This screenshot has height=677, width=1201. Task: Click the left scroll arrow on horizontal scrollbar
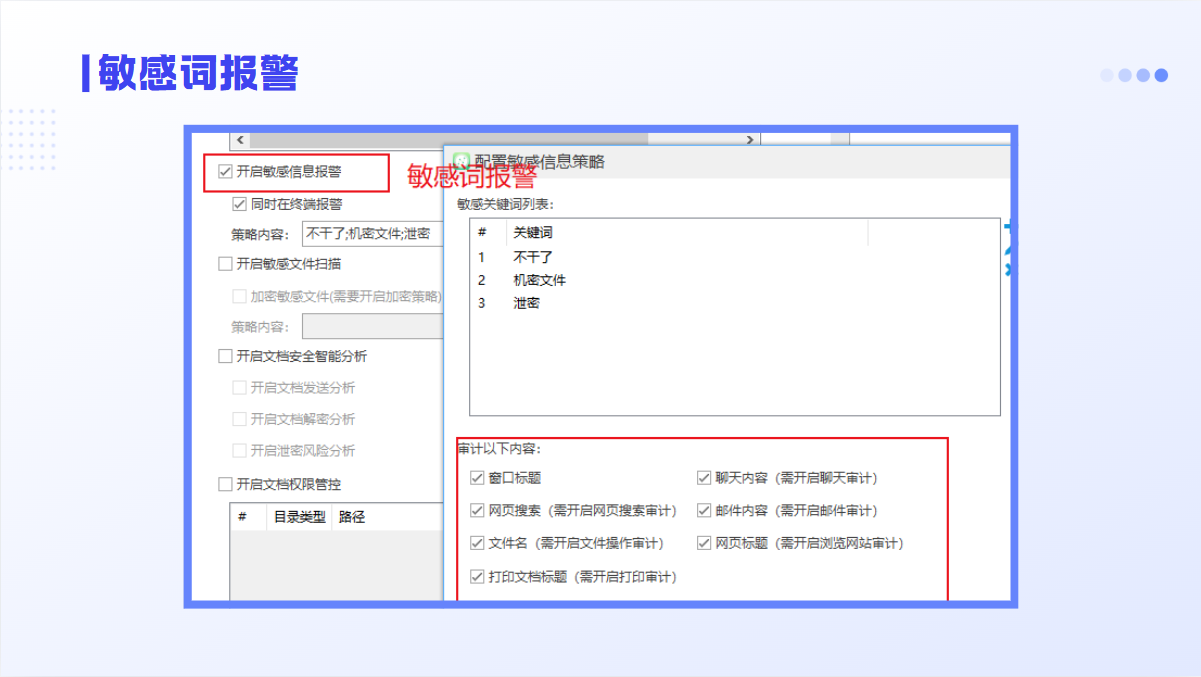click(x=240, y=140)
